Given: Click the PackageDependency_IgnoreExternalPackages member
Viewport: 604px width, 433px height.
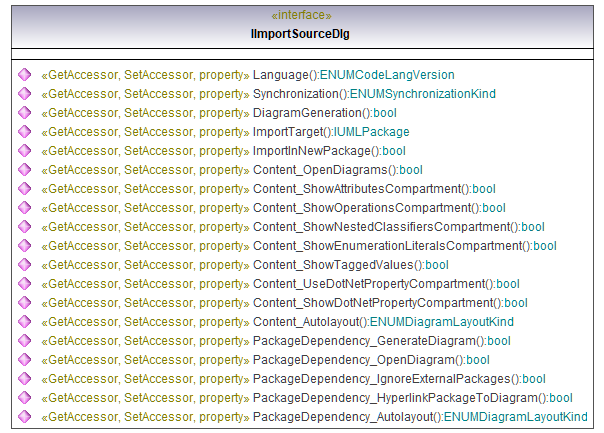Looking at the screenshot, I should (x=382, y=379).
